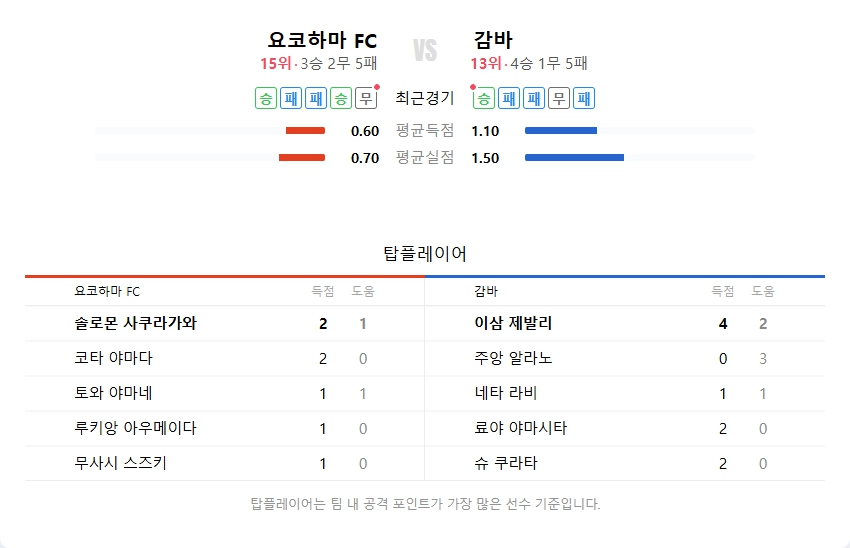Select the 탑플레이어 section heading
This screenshot has height=548, width=850.
[x=425, y=253]
